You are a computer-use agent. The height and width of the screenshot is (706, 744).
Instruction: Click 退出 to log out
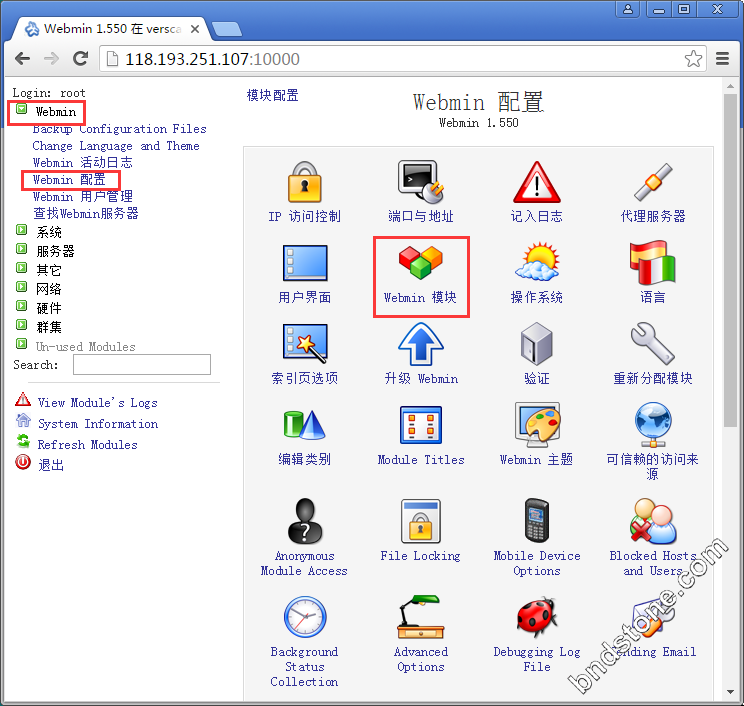tap(51, 465)
